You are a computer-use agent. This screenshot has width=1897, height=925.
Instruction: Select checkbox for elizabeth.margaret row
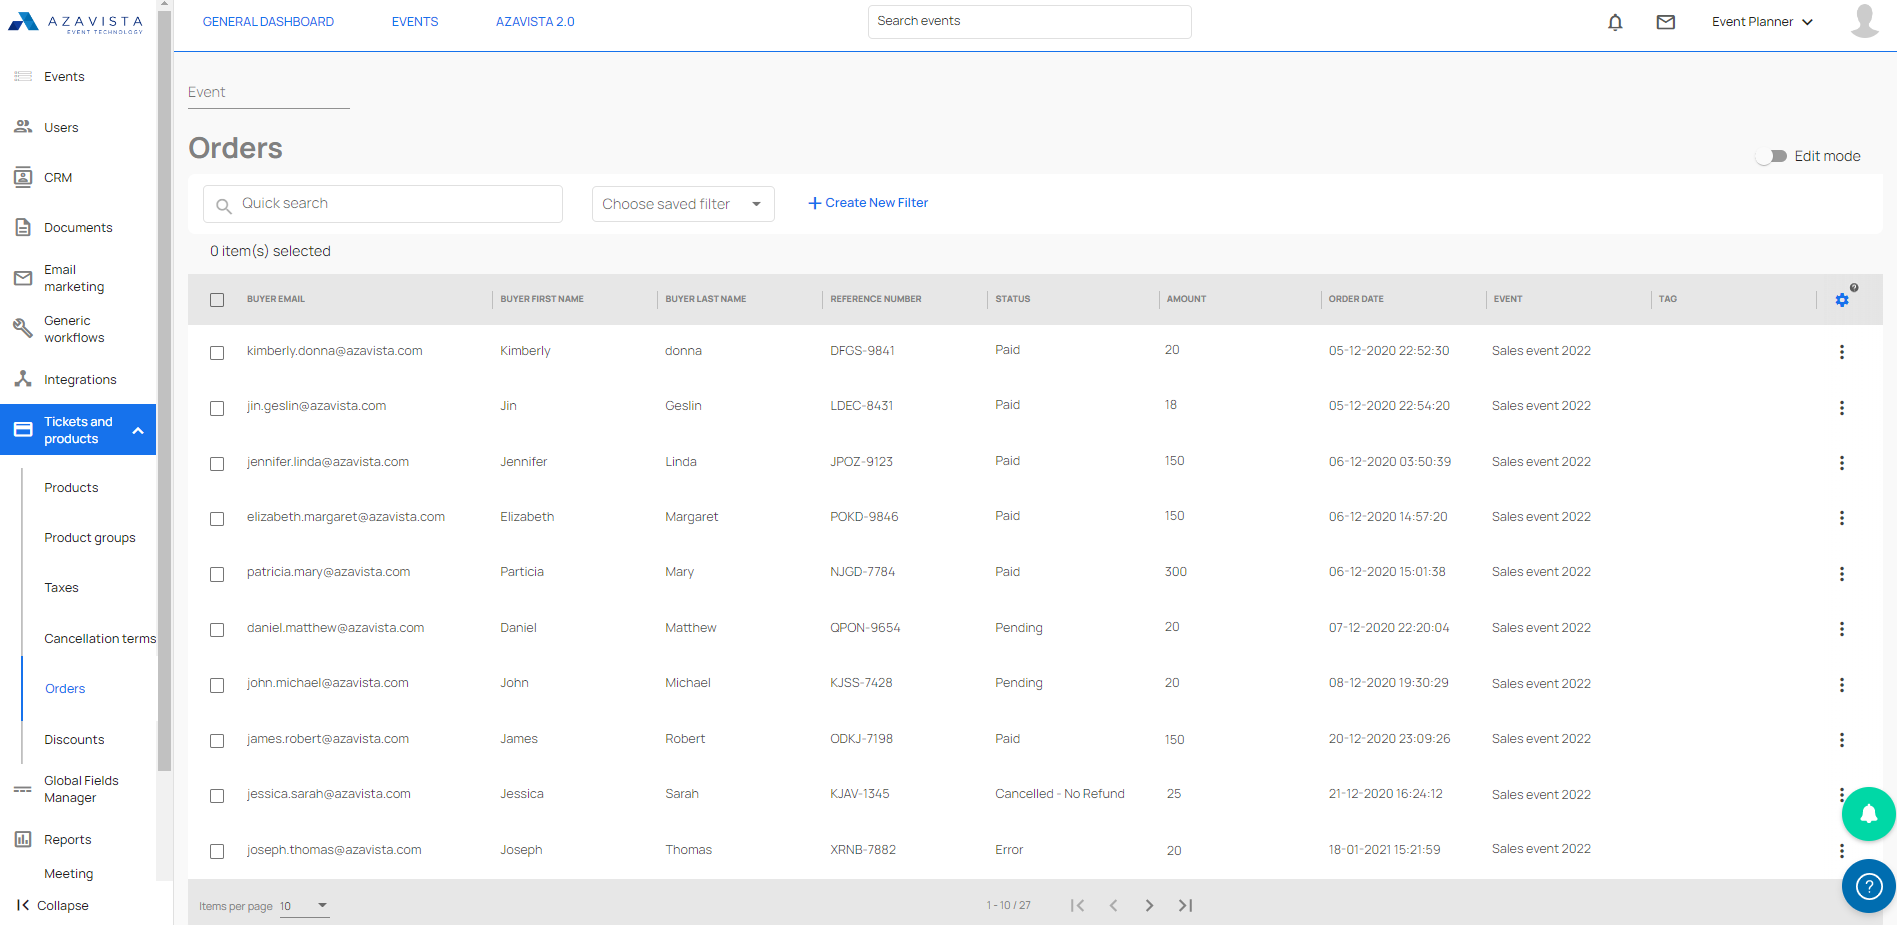coord(217,519)
